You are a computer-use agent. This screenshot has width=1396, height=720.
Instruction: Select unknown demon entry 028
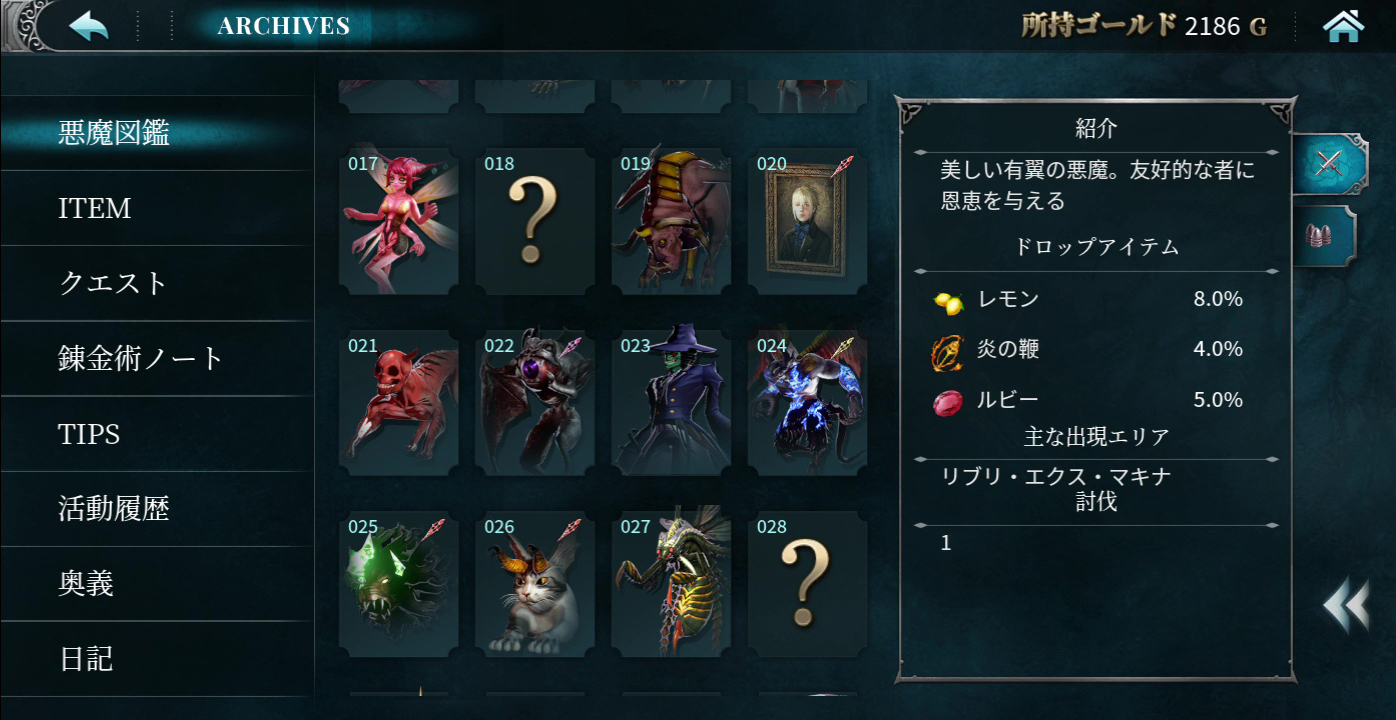[x=807, y=584]
